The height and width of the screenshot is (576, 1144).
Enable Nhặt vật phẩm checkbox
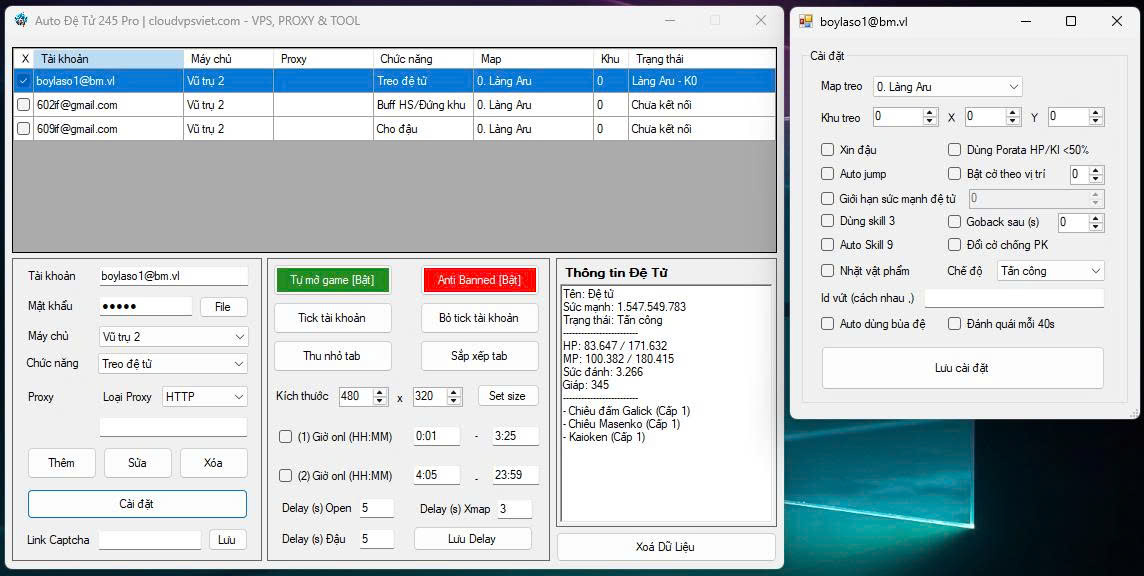tap(827, 271)
